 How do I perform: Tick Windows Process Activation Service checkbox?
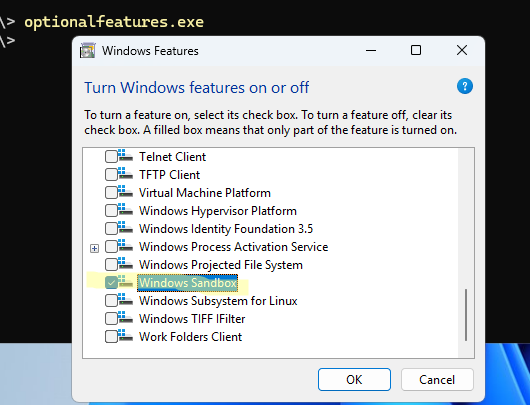(x=111, y=247)
